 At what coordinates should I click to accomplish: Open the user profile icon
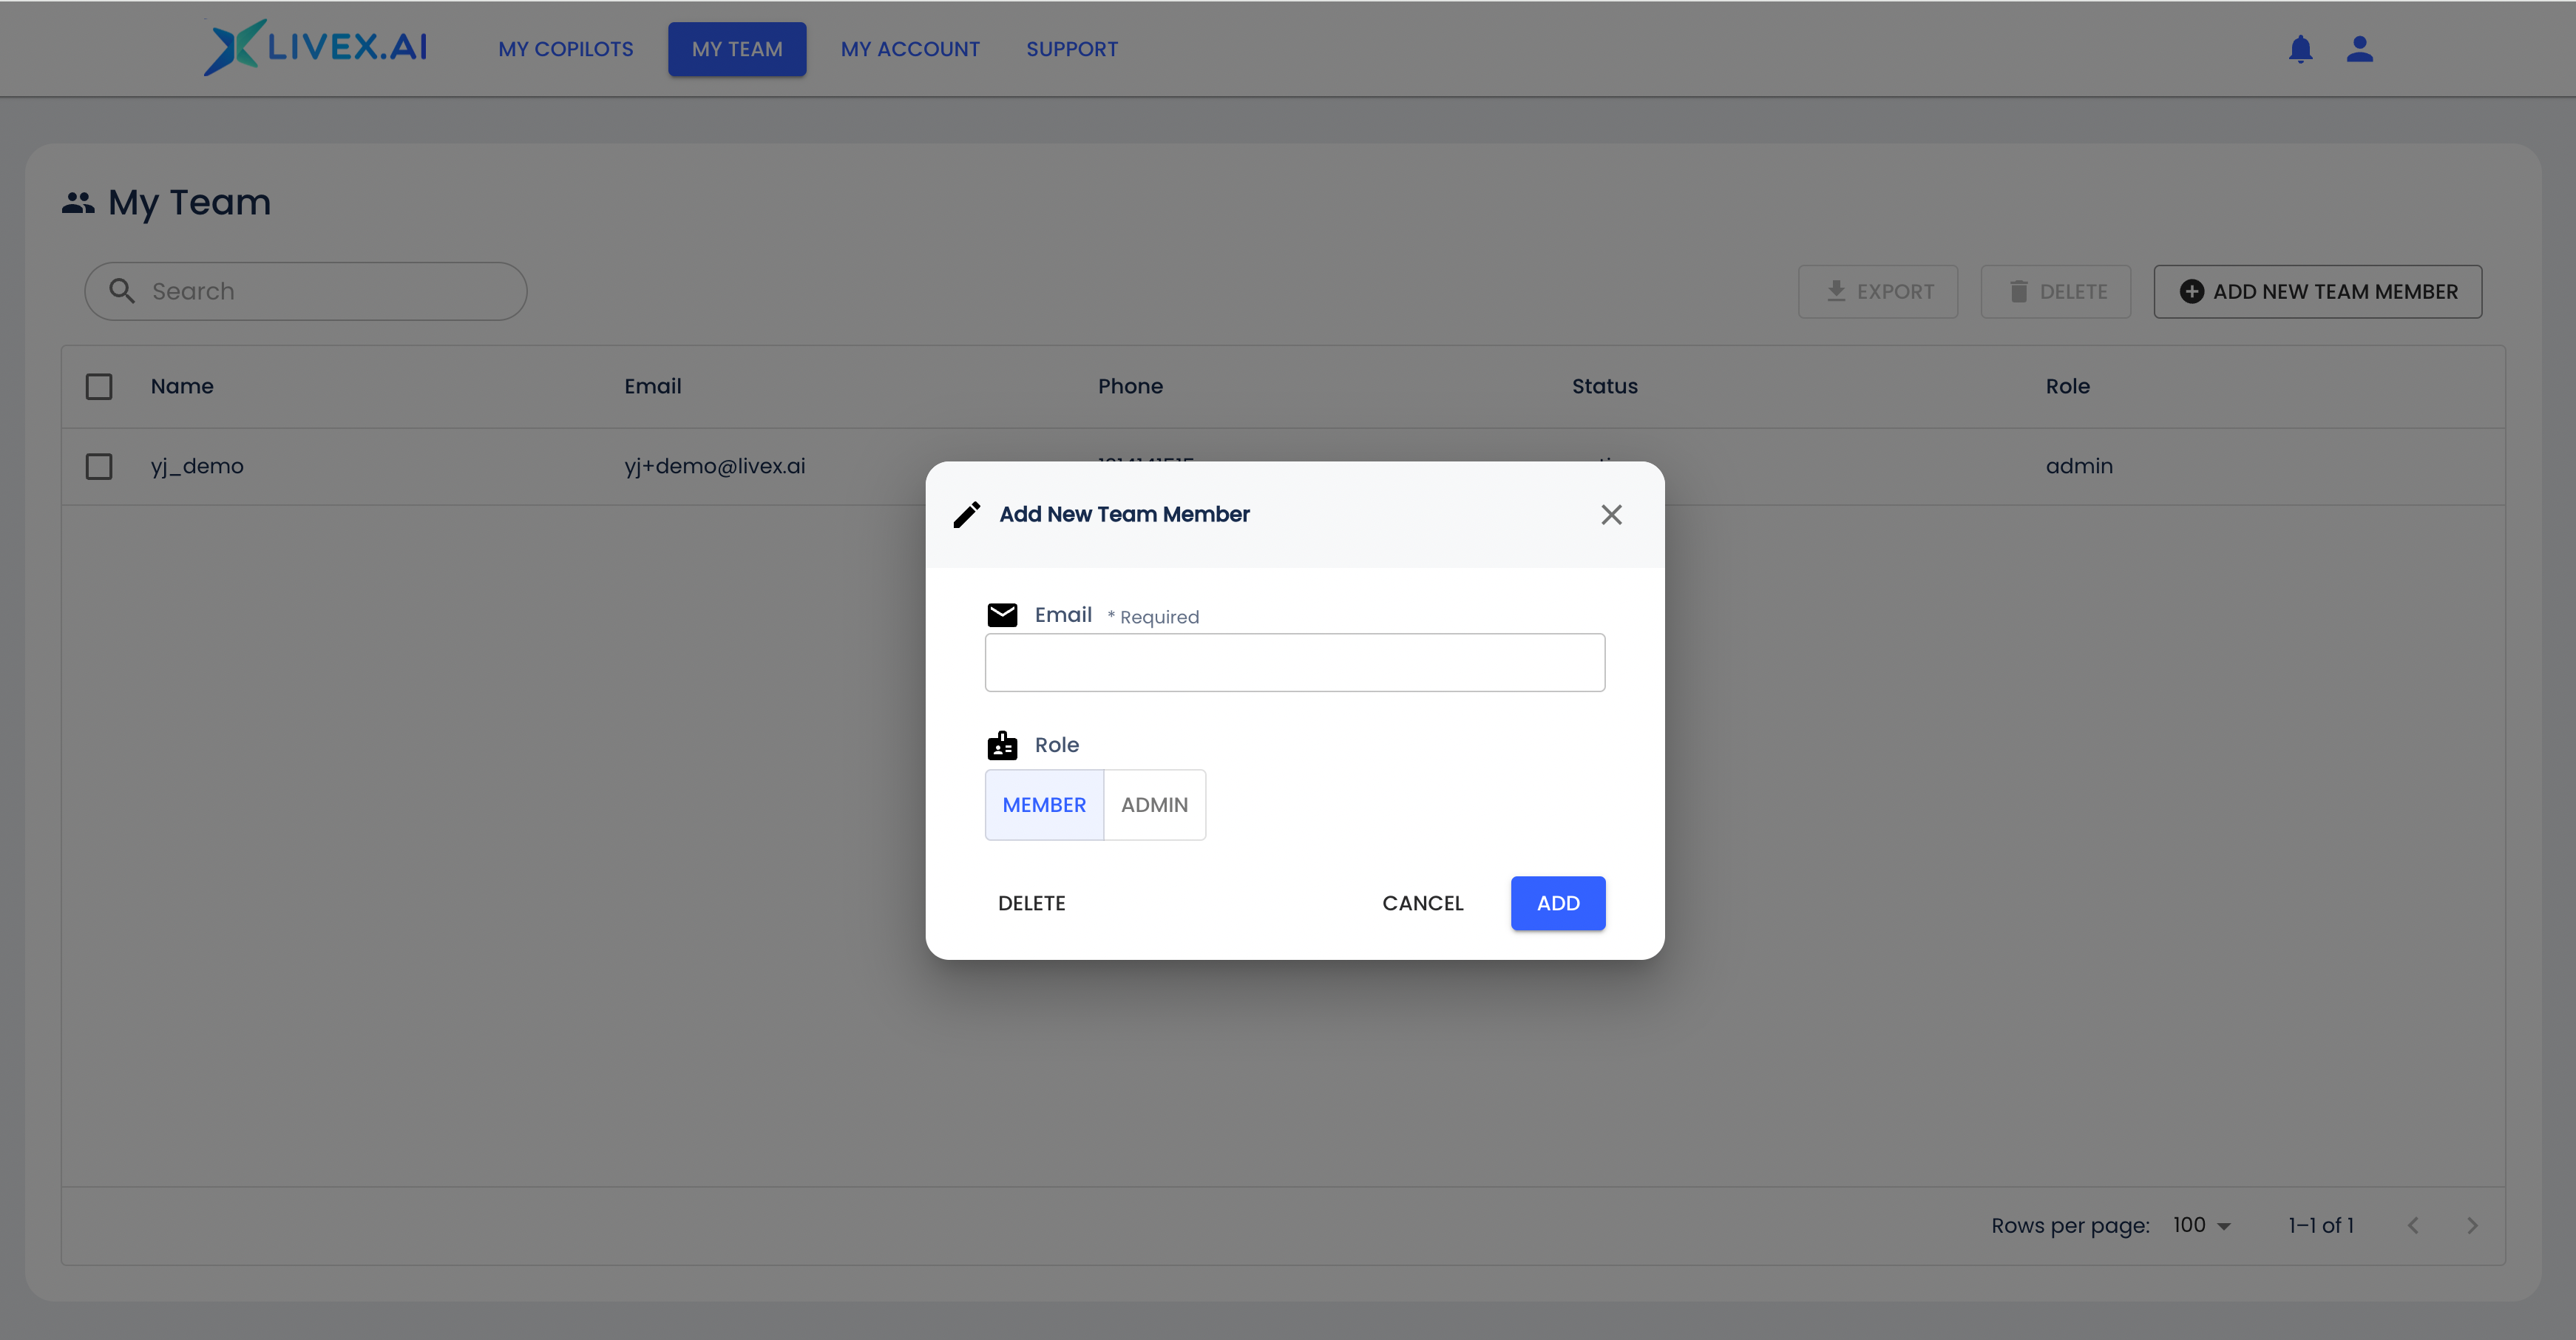2359,49
